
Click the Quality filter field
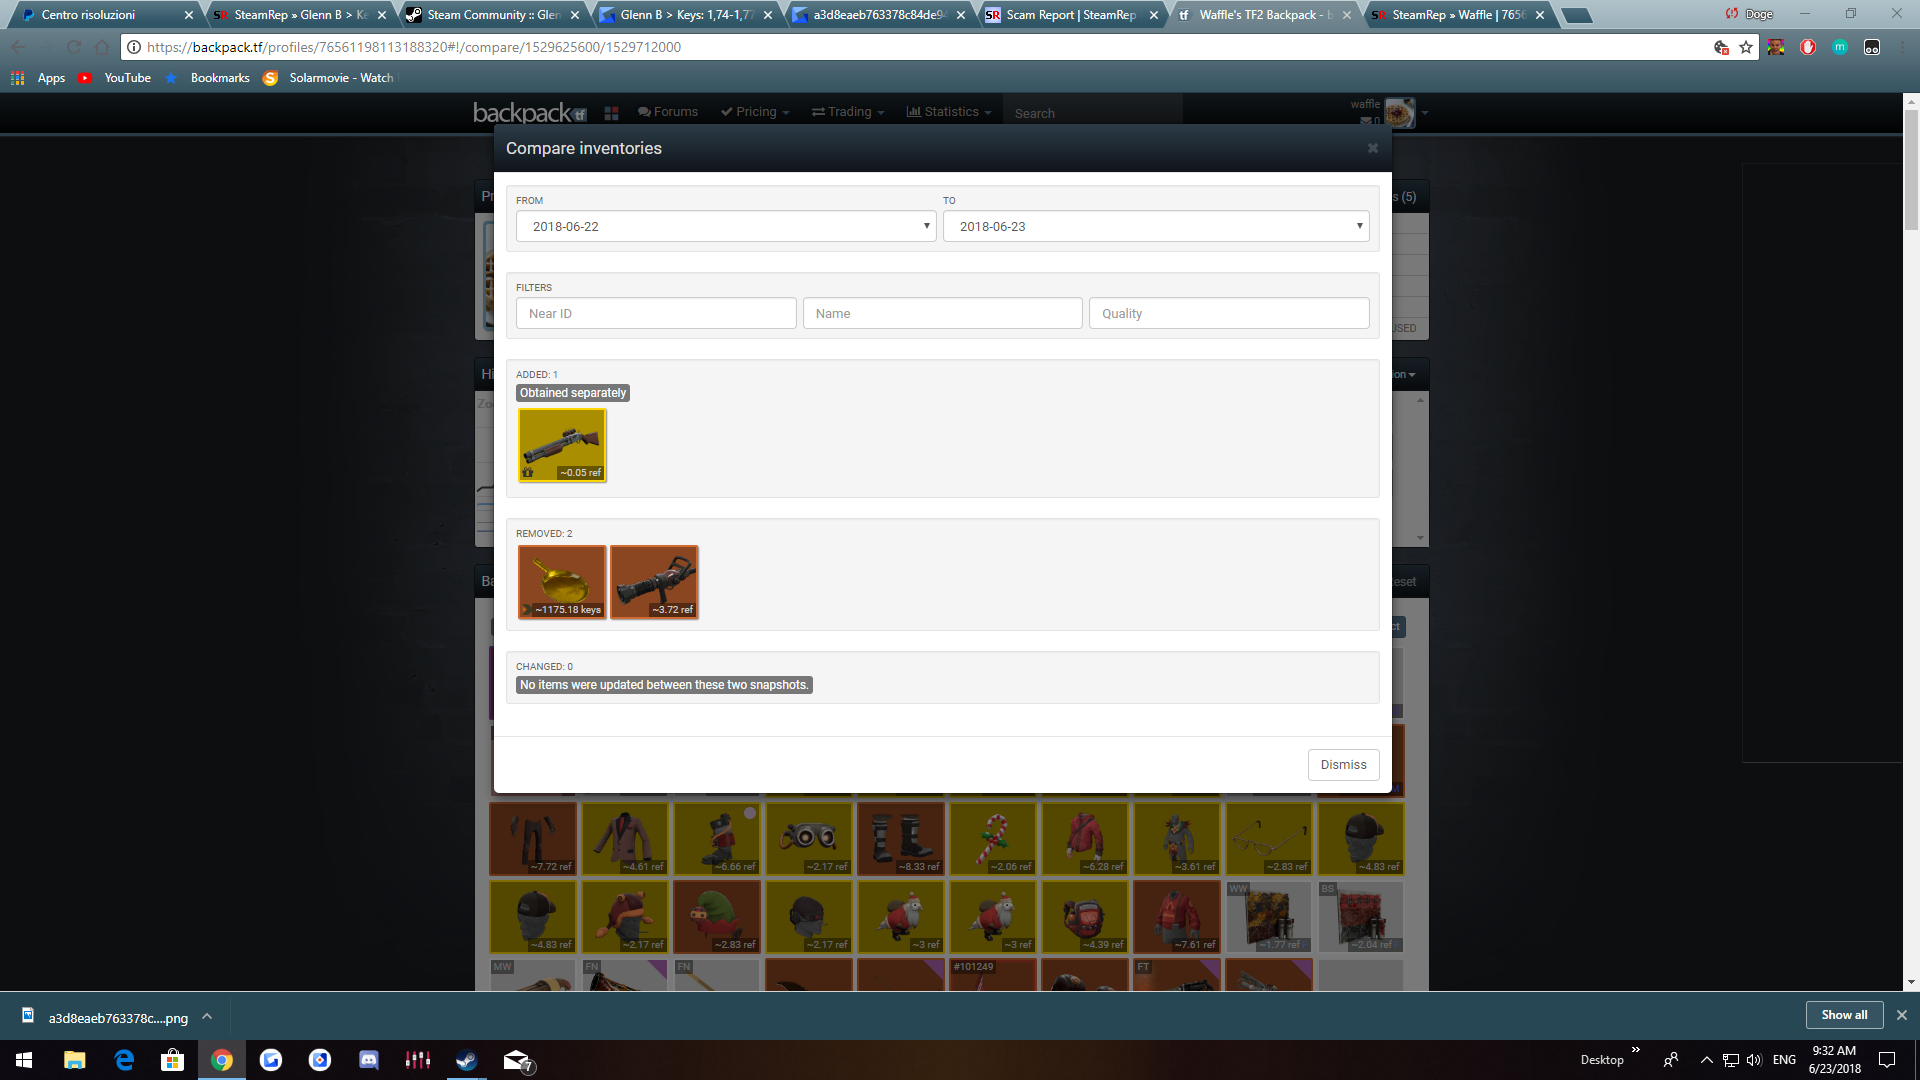(x=1228, y=313)
